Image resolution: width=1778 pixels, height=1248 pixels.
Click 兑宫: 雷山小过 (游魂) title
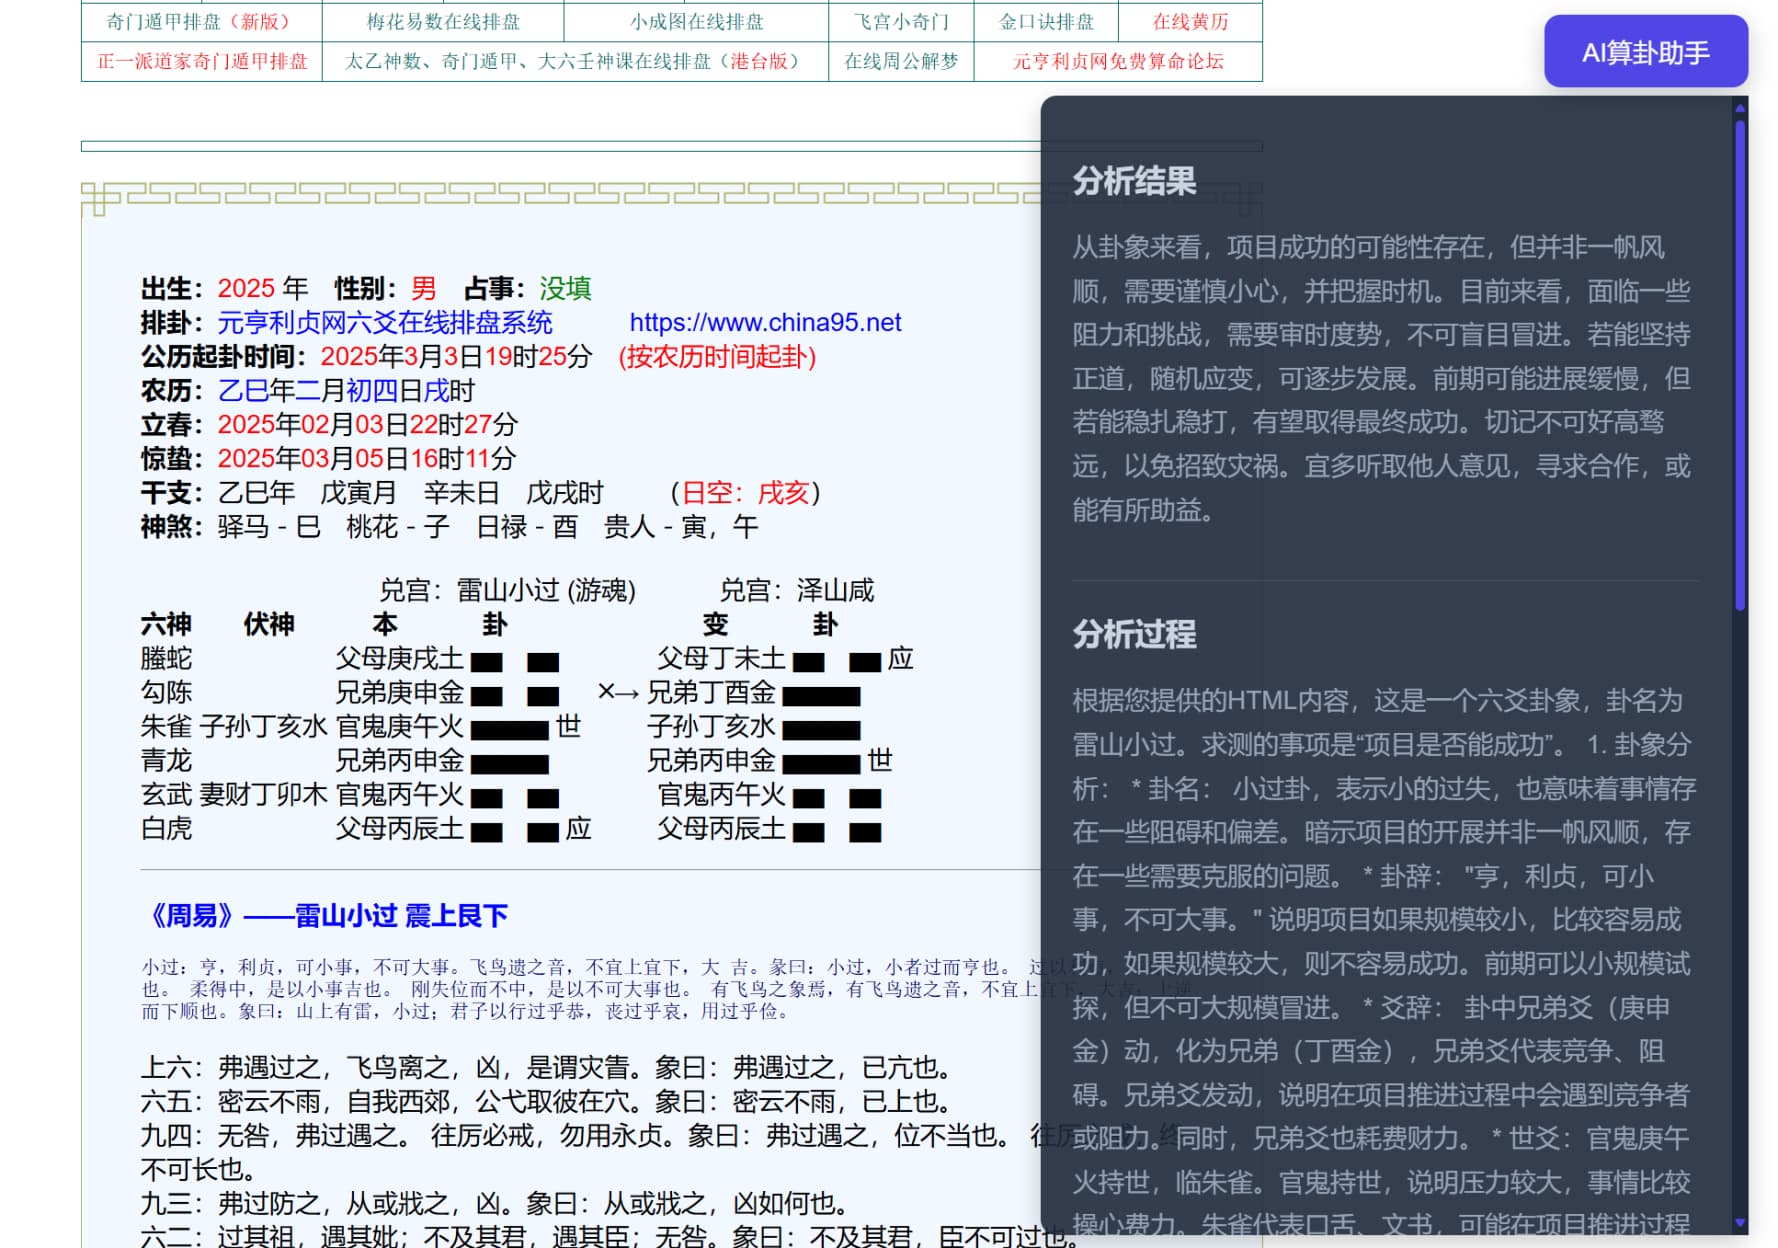coord(507,590)
